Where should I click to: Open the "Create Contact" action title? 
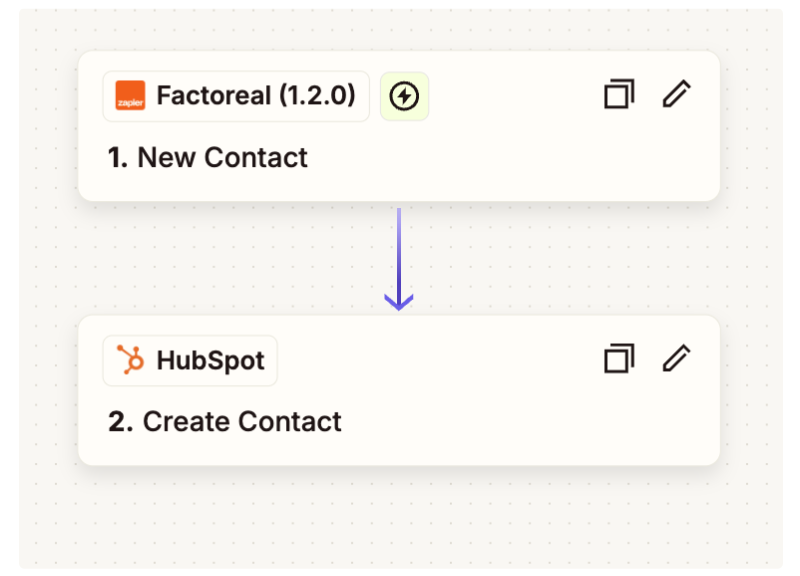242,422
